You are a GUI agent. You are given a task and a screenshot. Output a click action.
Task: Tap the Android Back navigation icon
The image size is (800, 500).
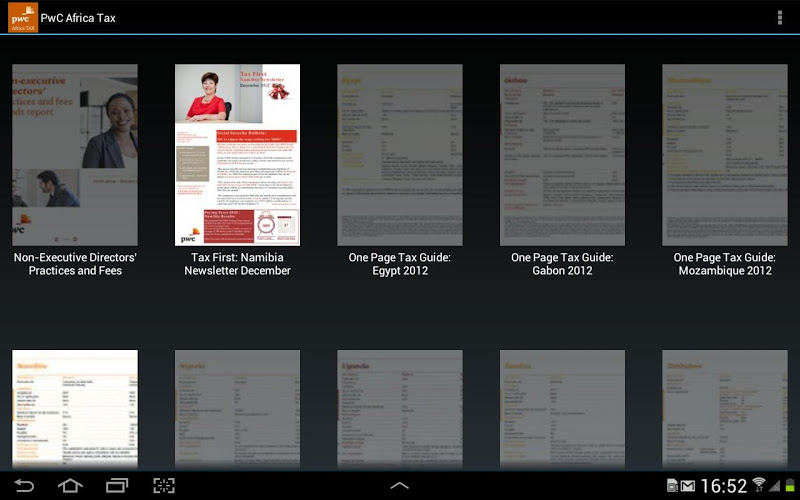click(x=23, y=485)
